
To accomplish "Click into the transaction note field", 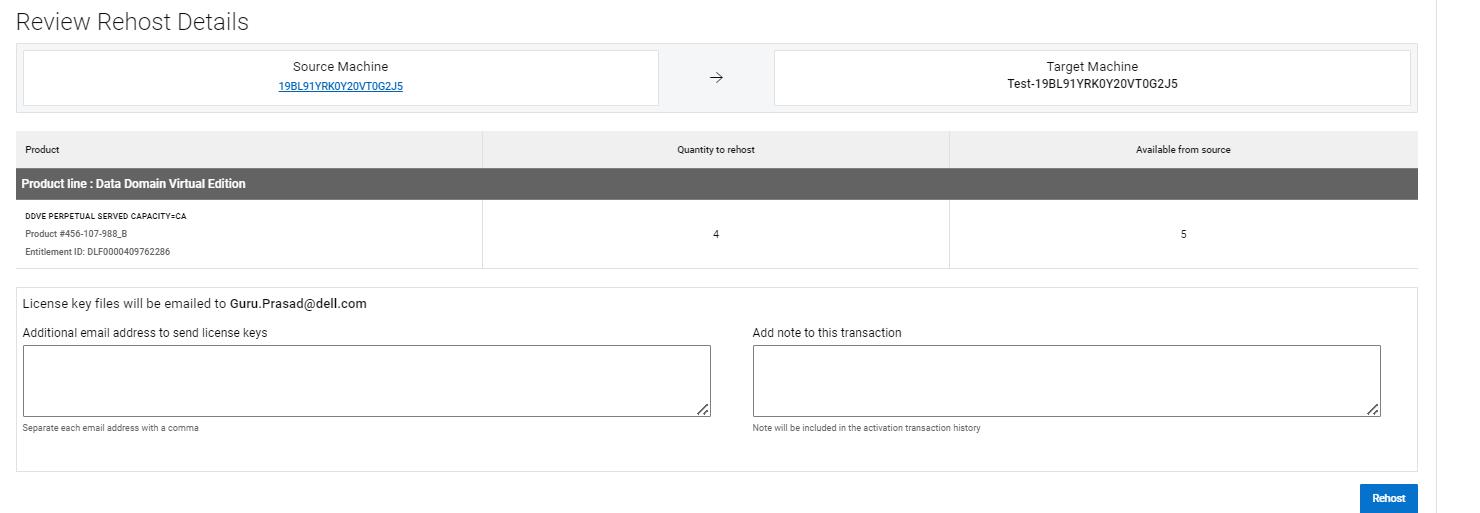I will tap(1066, 380).
